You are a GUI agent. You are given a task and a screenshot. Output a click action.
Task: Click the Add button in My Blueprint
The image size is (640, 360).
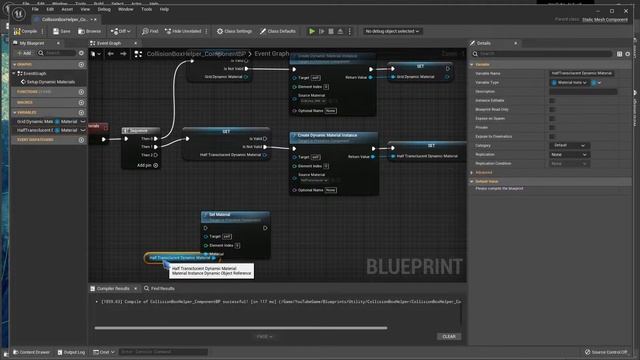tap(24, 53)
